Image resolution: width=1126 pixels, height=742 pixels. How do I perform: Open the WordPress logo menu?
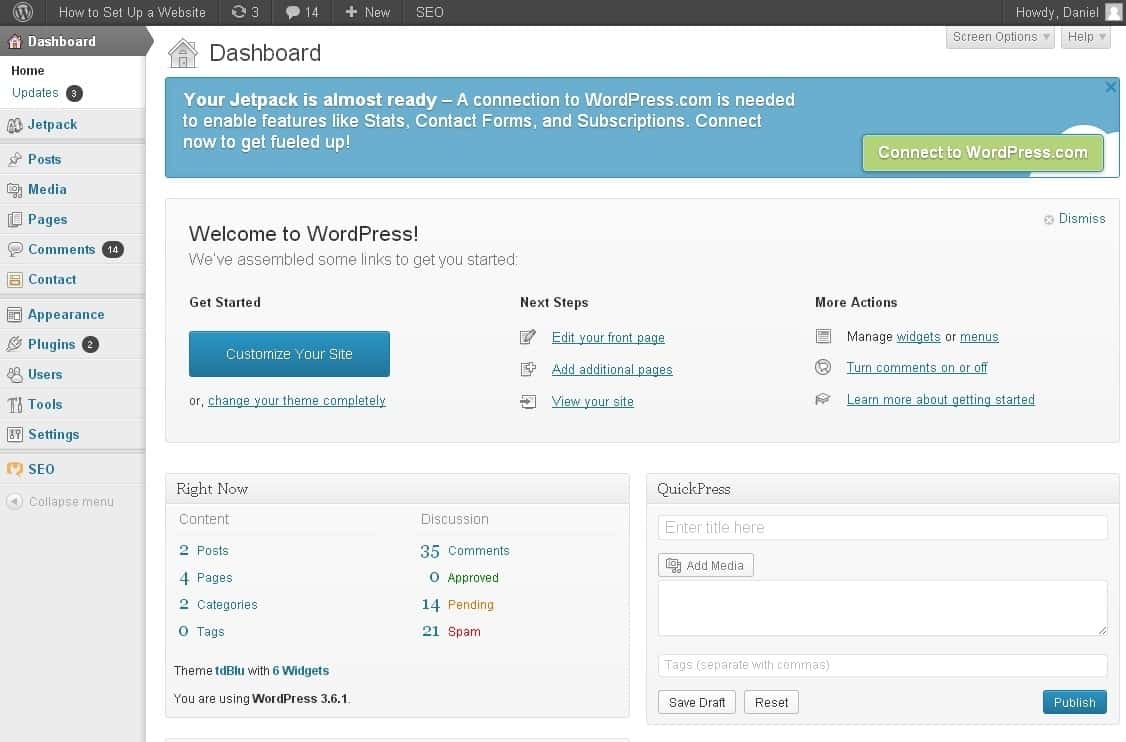pyautogui.click(x=23, y=12)
